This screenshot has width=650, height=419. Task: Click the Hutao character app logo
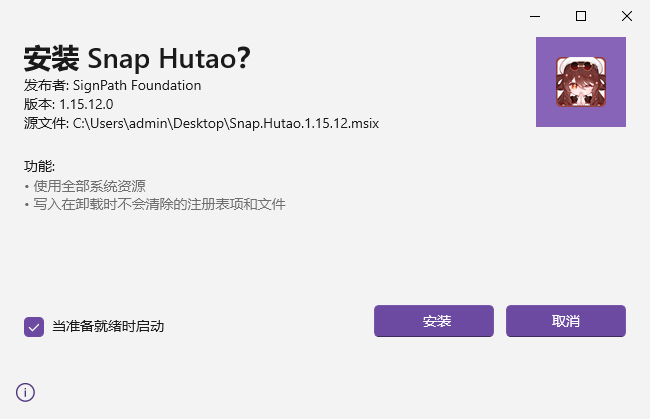point(581,82)
